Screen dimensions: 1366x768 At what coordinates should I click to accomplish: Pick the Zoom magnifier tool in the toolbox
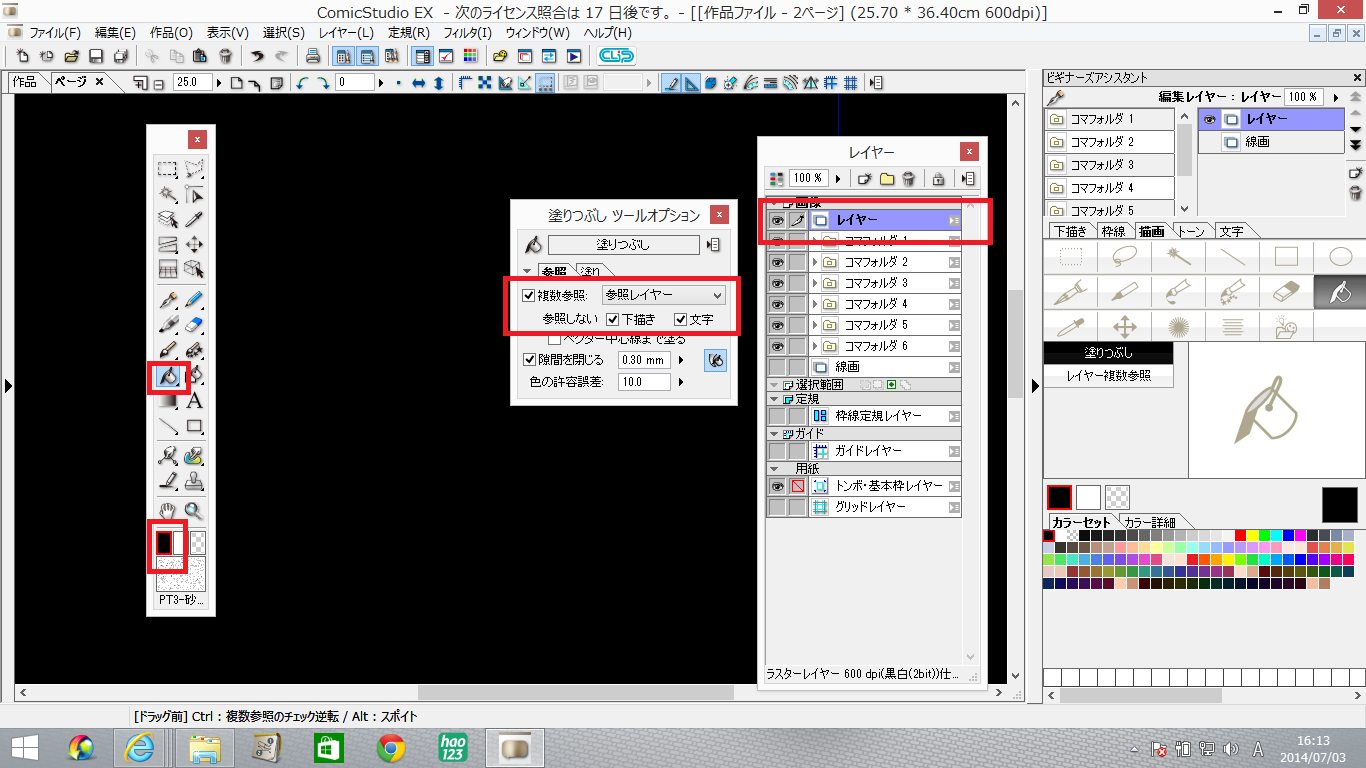point(194,510)
